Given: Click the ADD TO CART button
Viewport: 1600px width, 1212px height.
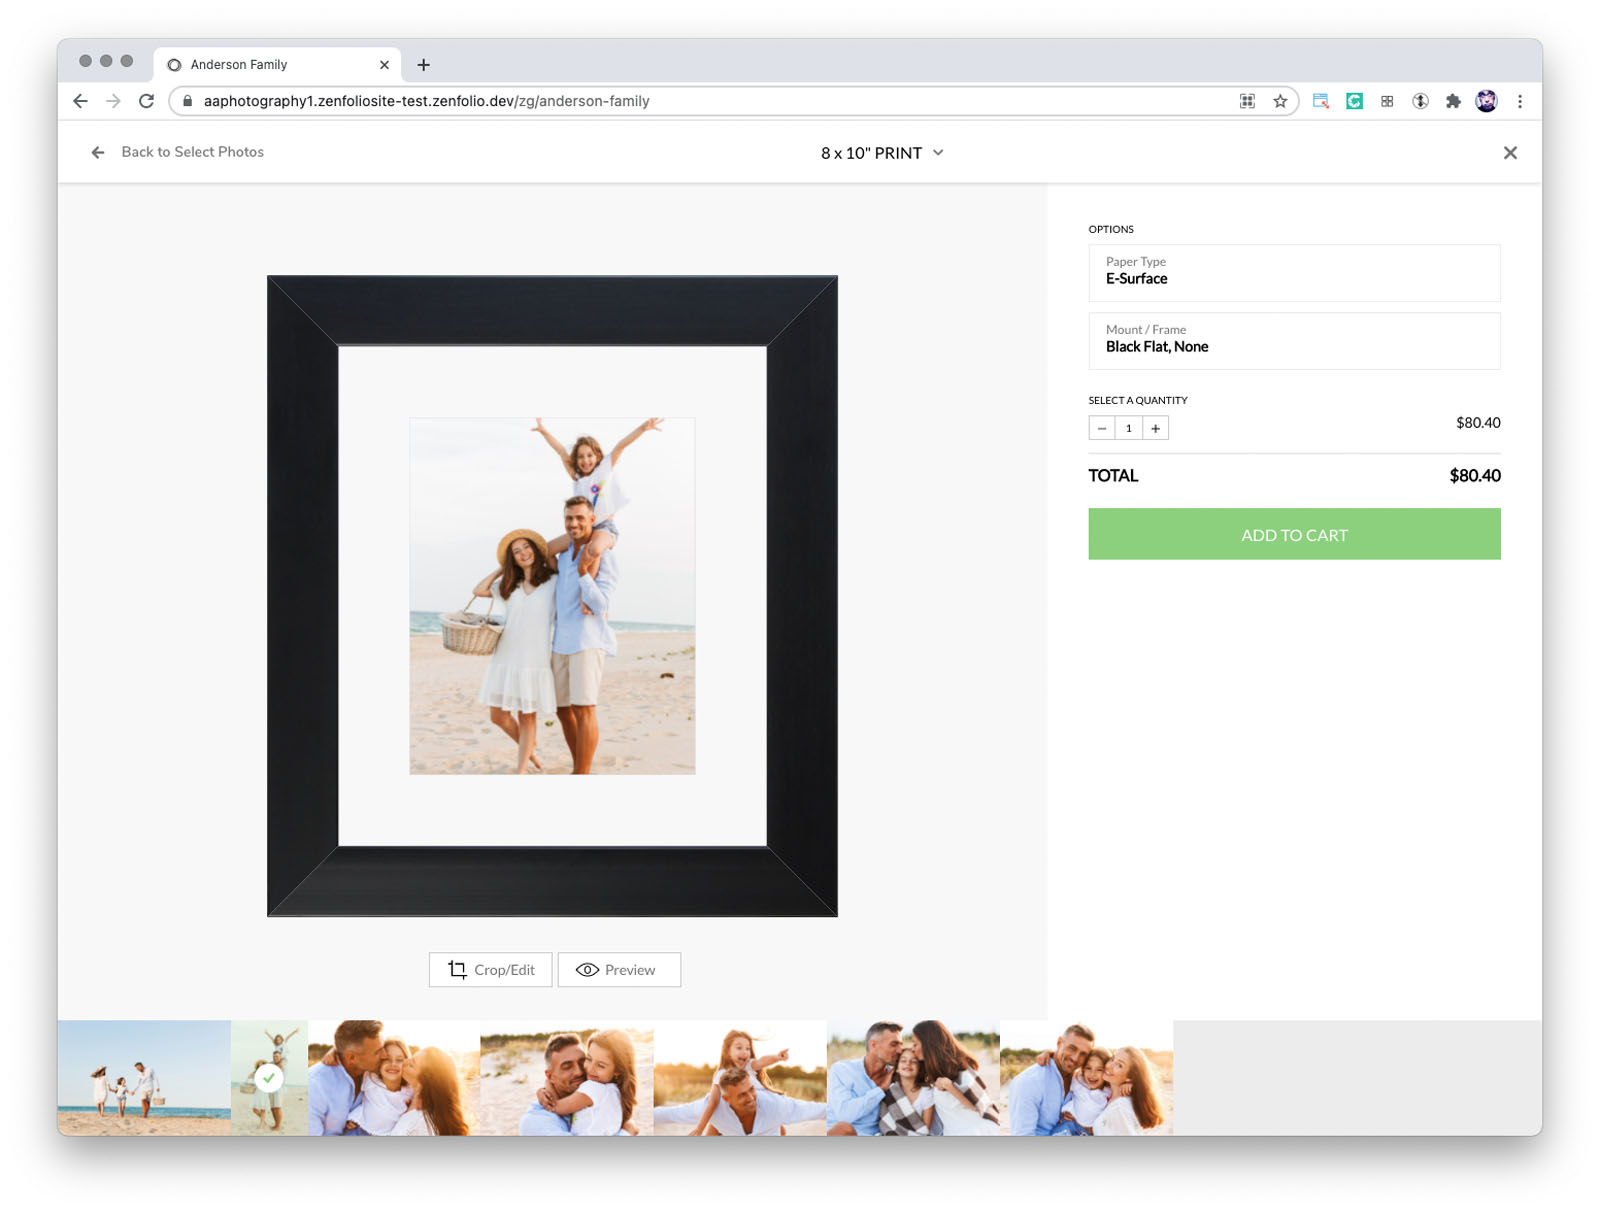Looking at the screenshot, I should (x=1293, y=534).
